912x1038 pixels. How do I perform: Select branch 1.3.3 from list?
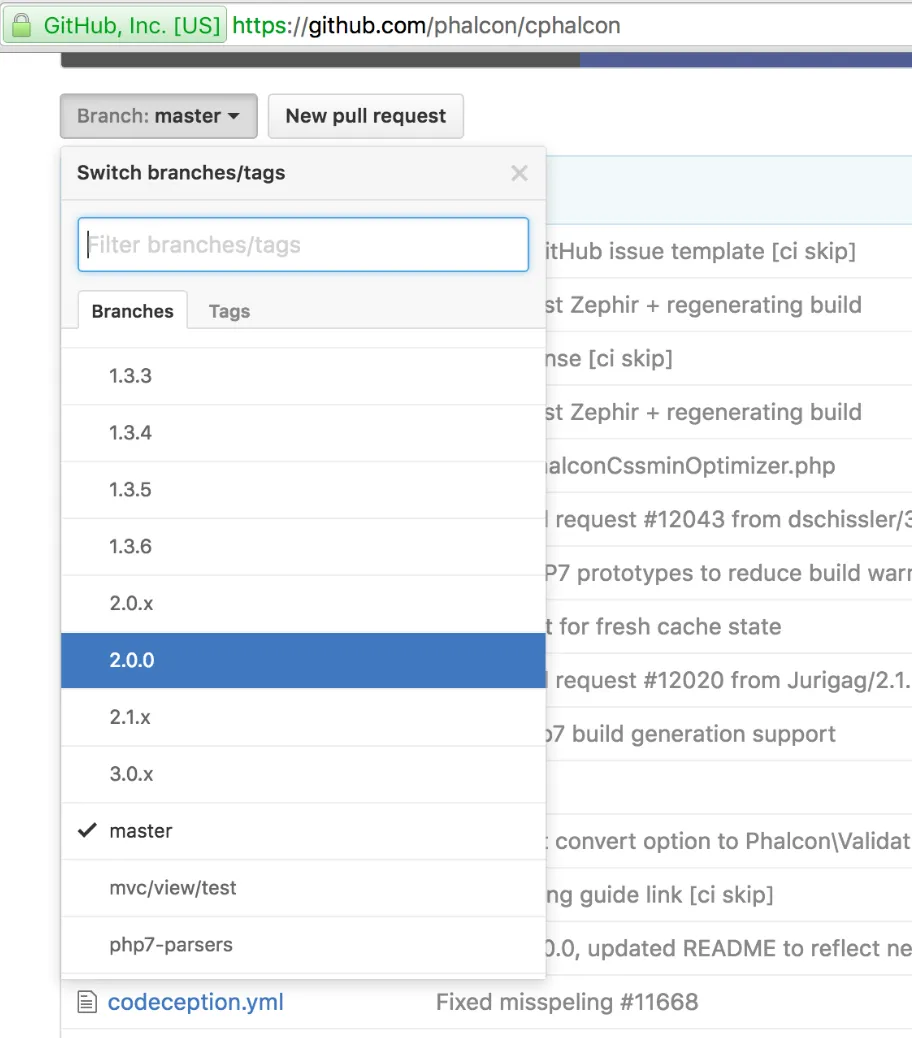click(x=131, y=376)
